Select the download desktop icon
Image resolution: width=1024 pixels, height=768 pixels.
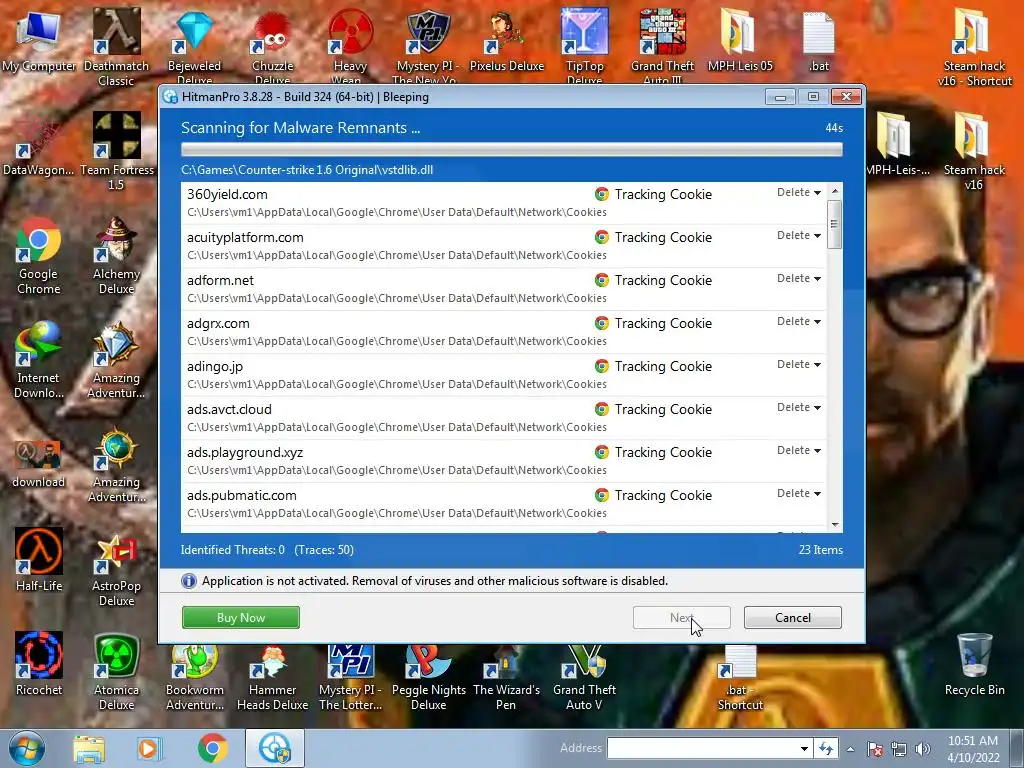coord(39,464)
